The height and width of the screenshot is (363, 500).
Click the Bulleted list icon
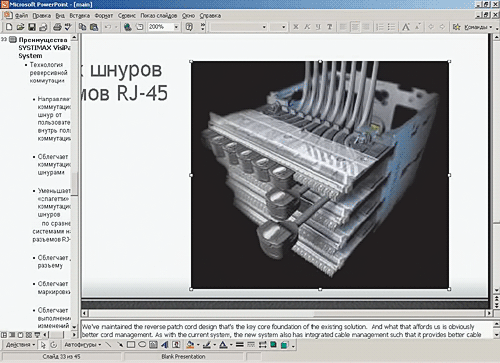pos(391,27)
